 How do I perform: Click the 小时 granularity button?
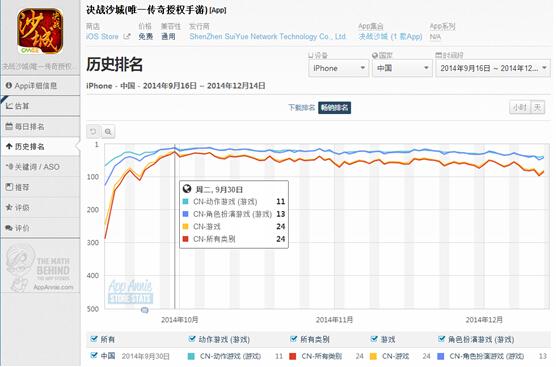tap(519, 107)
